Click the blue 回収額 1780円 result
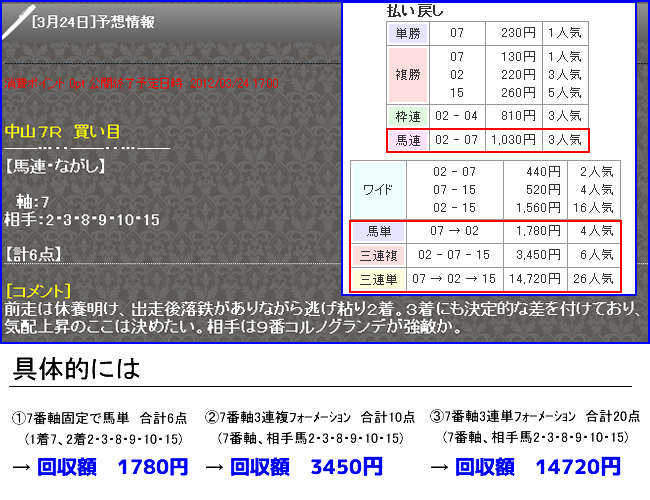This screenshot has width=650, height=500. coord(113,467)
